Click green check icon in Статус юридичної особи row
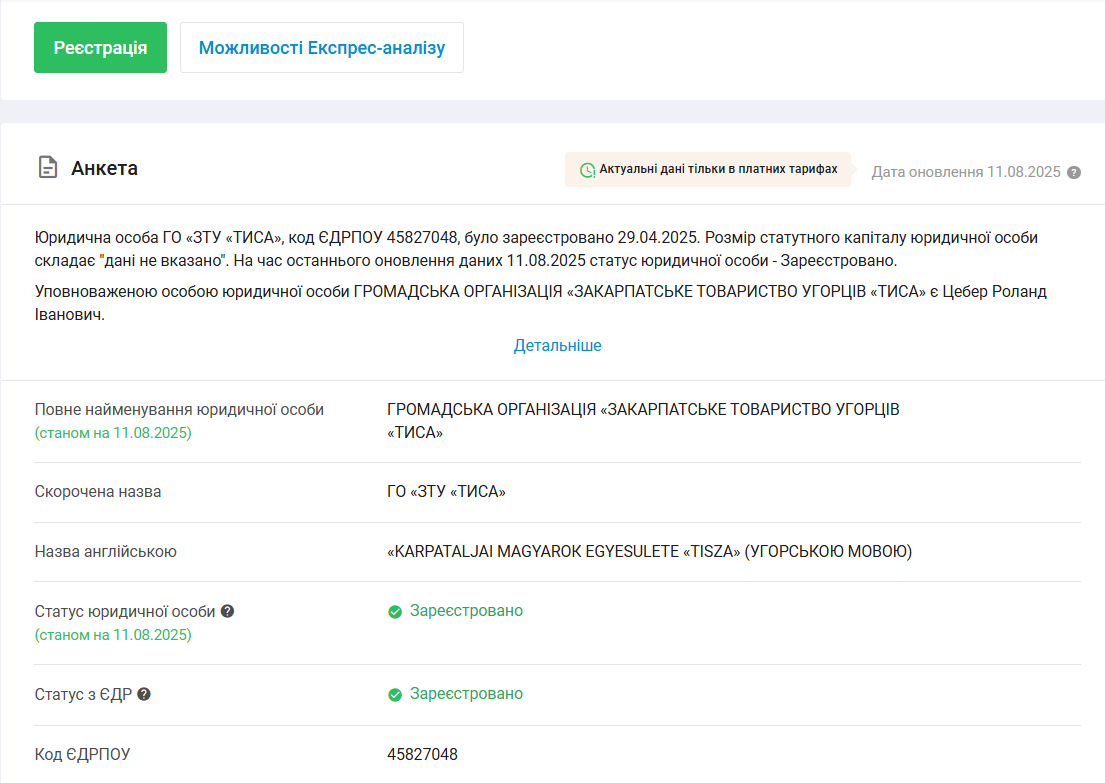This screenshot has width=1105, height=783. 395,612
